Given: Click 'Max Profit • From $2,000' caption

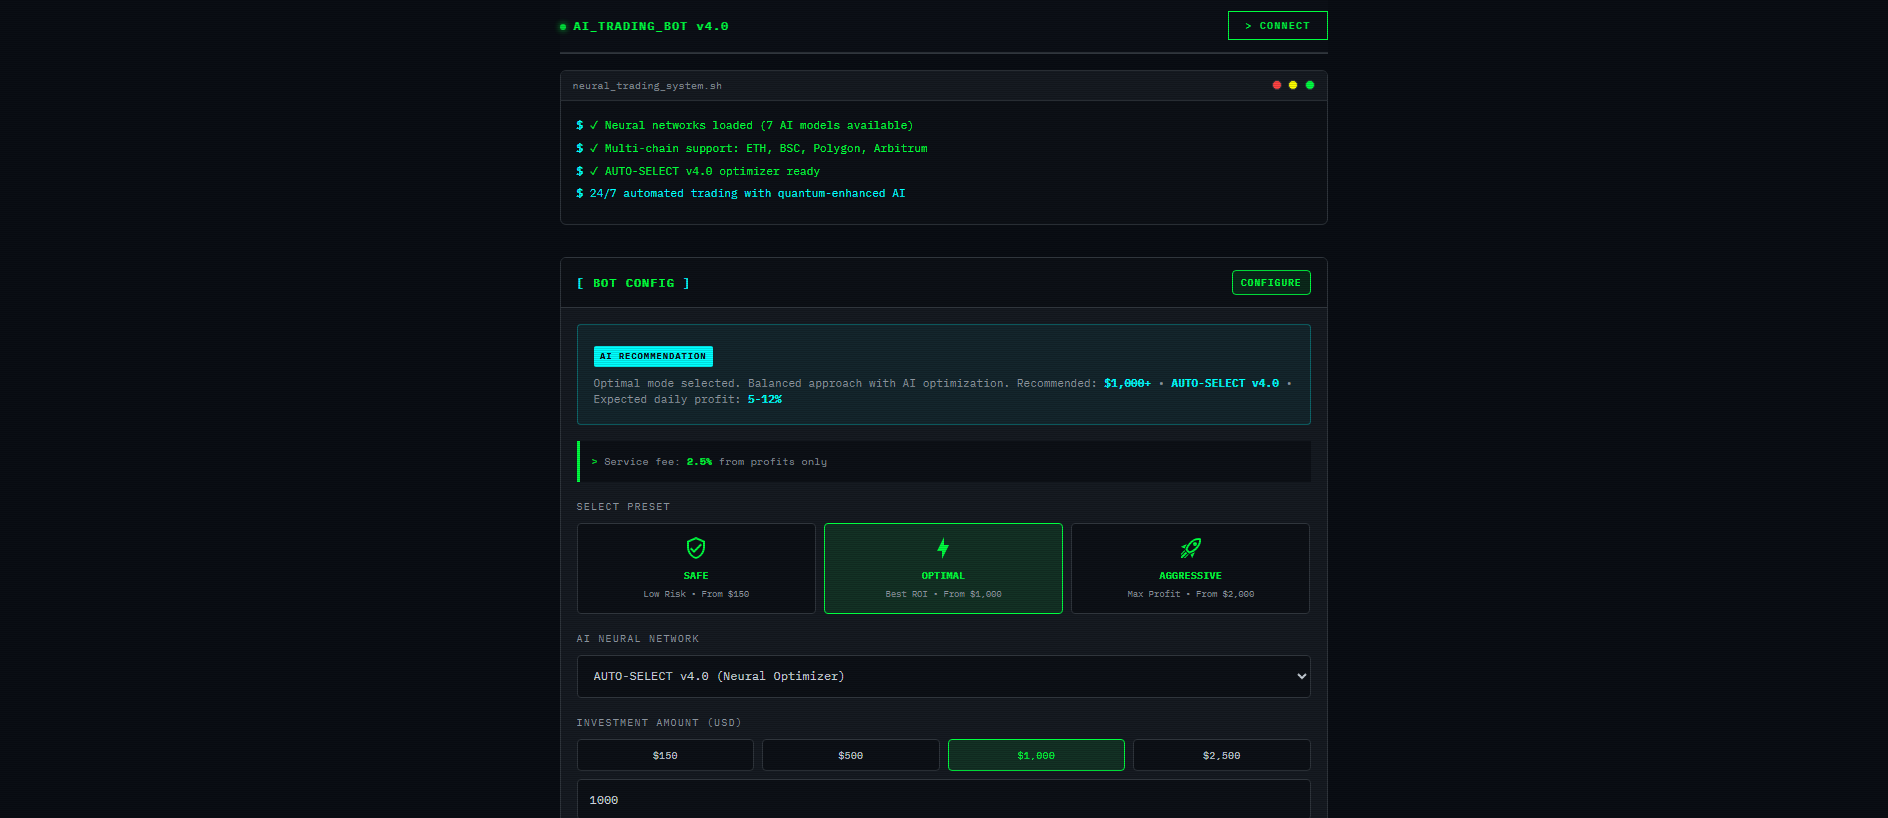Looking at the screenshot, I should pyautogui.click(x=1190, y=594).
